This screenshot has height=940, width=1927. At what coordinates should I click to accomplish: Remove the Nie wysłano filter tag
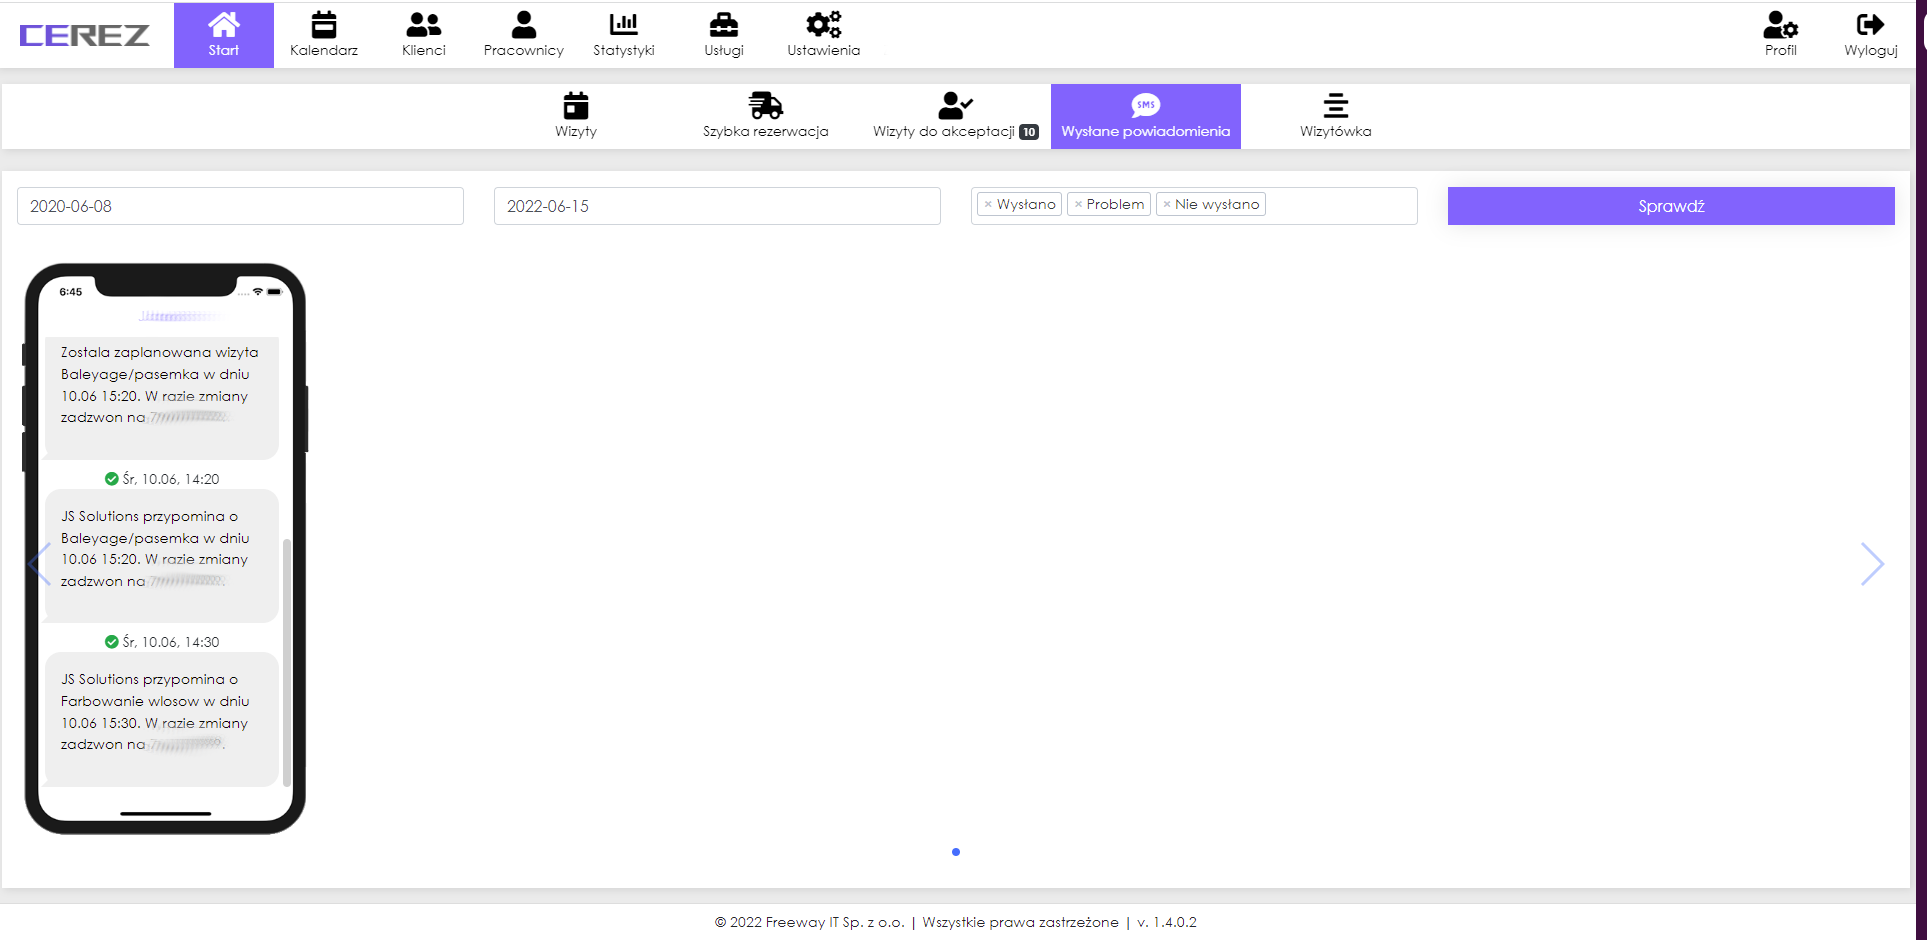[1167, 205]
